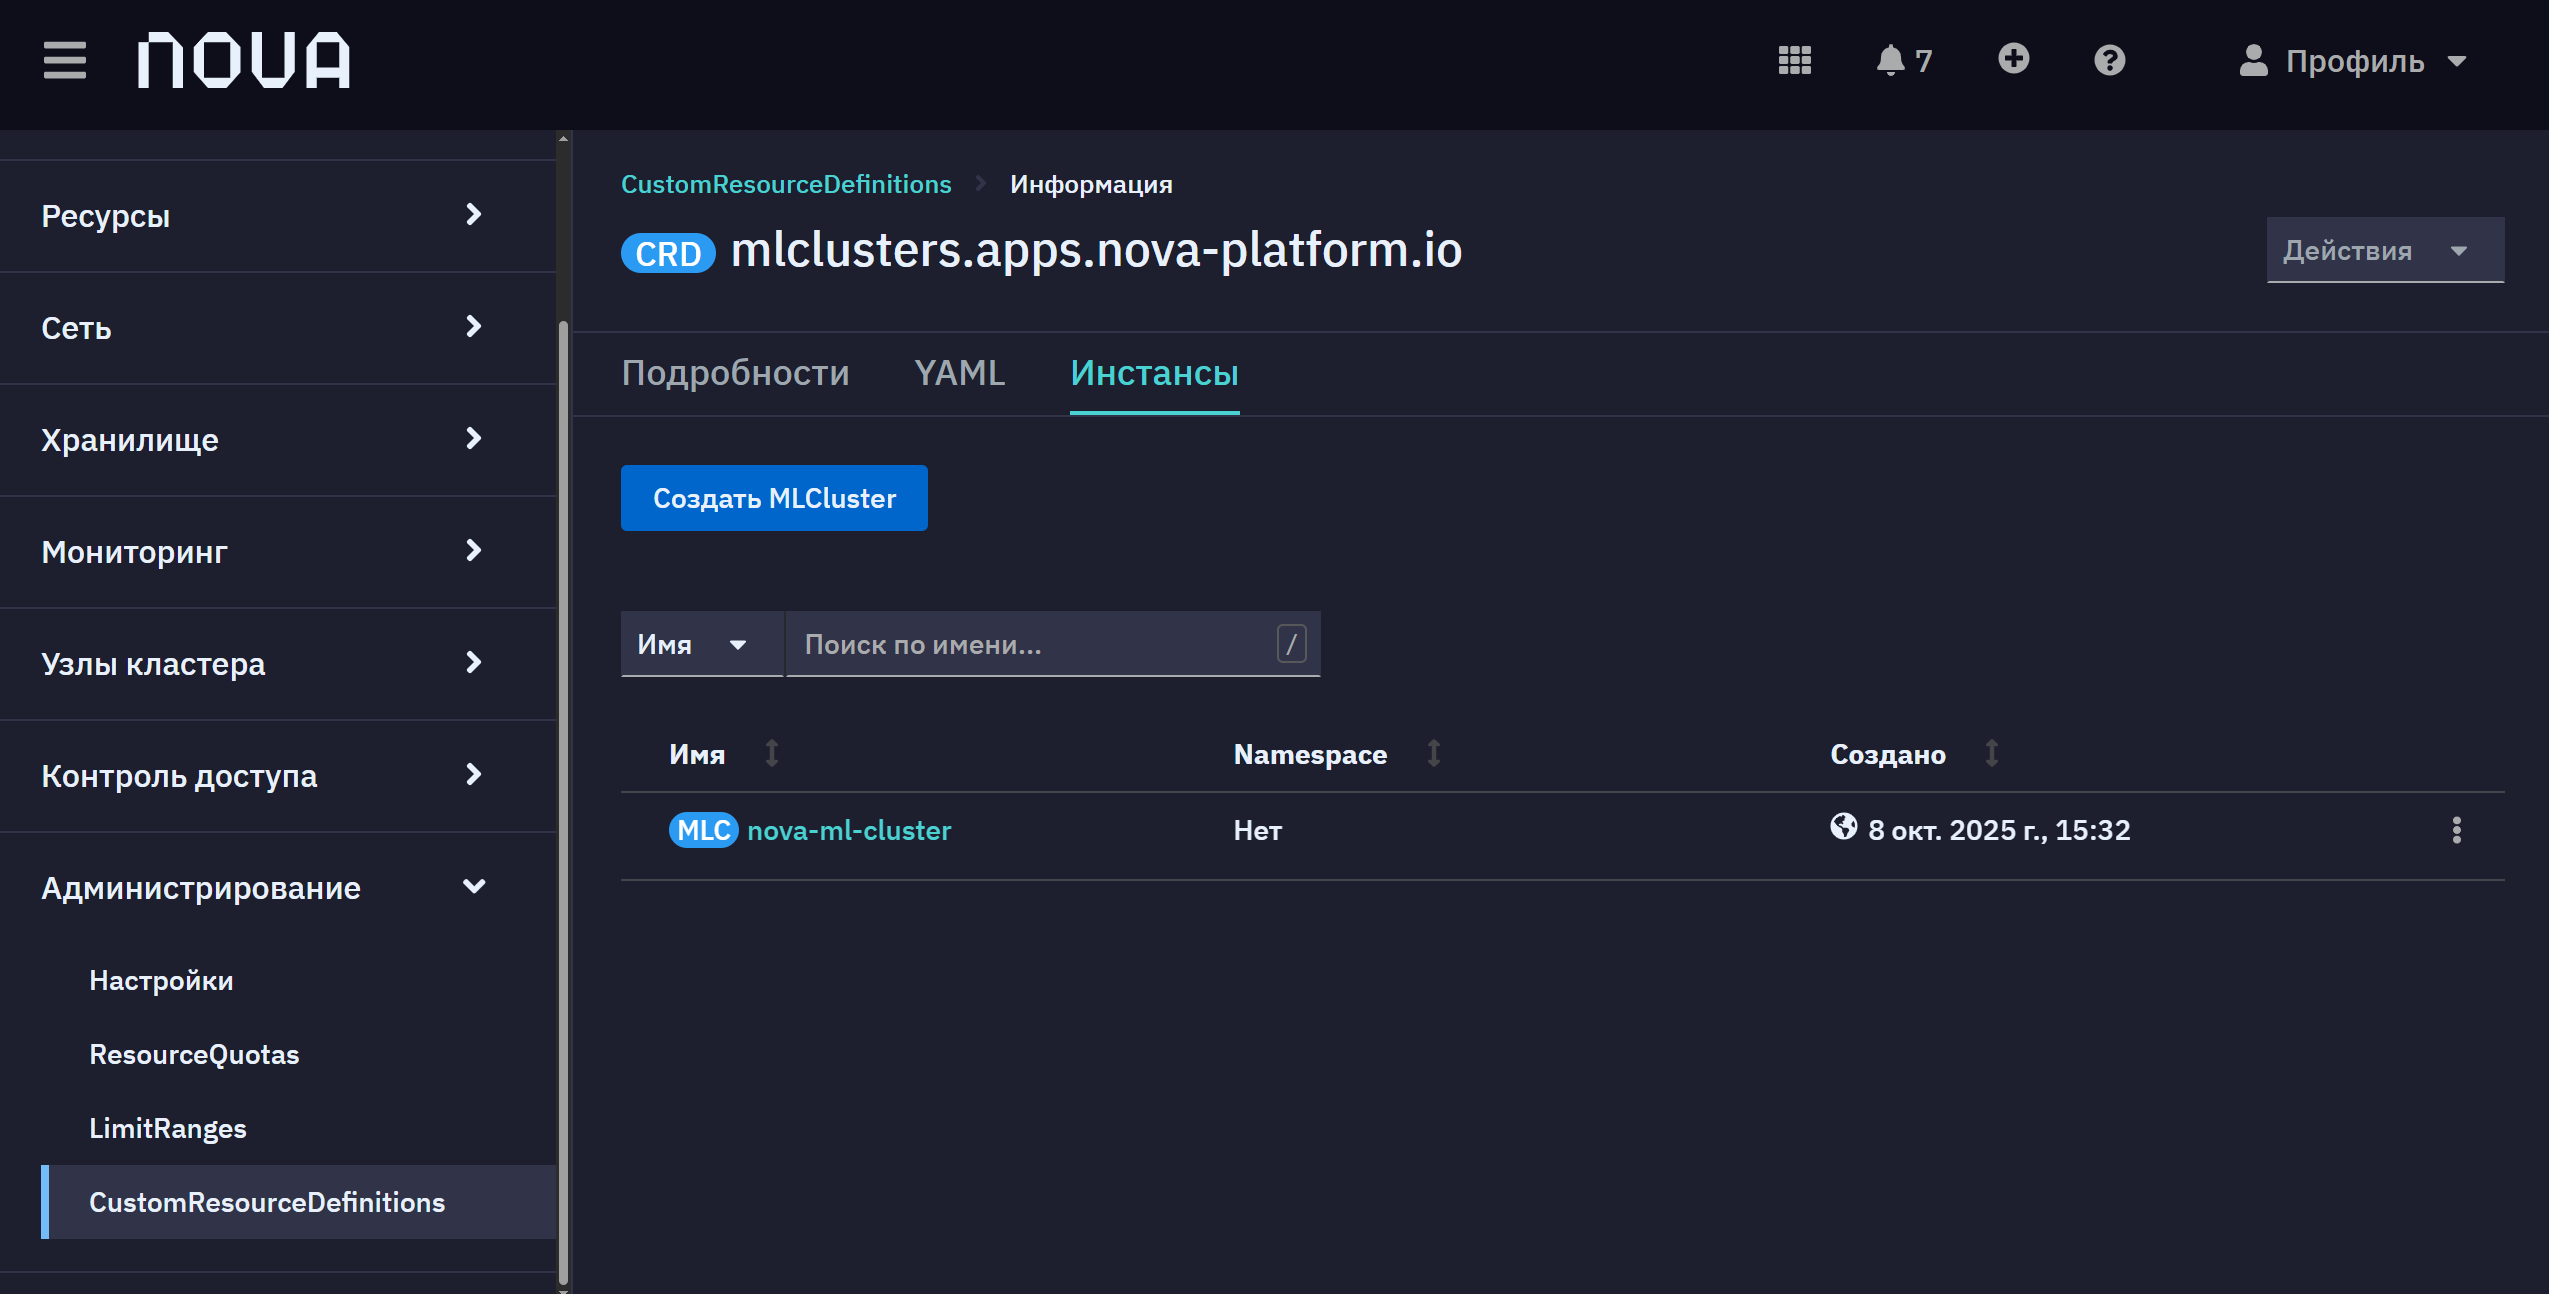Open the help question mark icon

pyautogui.click(x=2109, y=60)
